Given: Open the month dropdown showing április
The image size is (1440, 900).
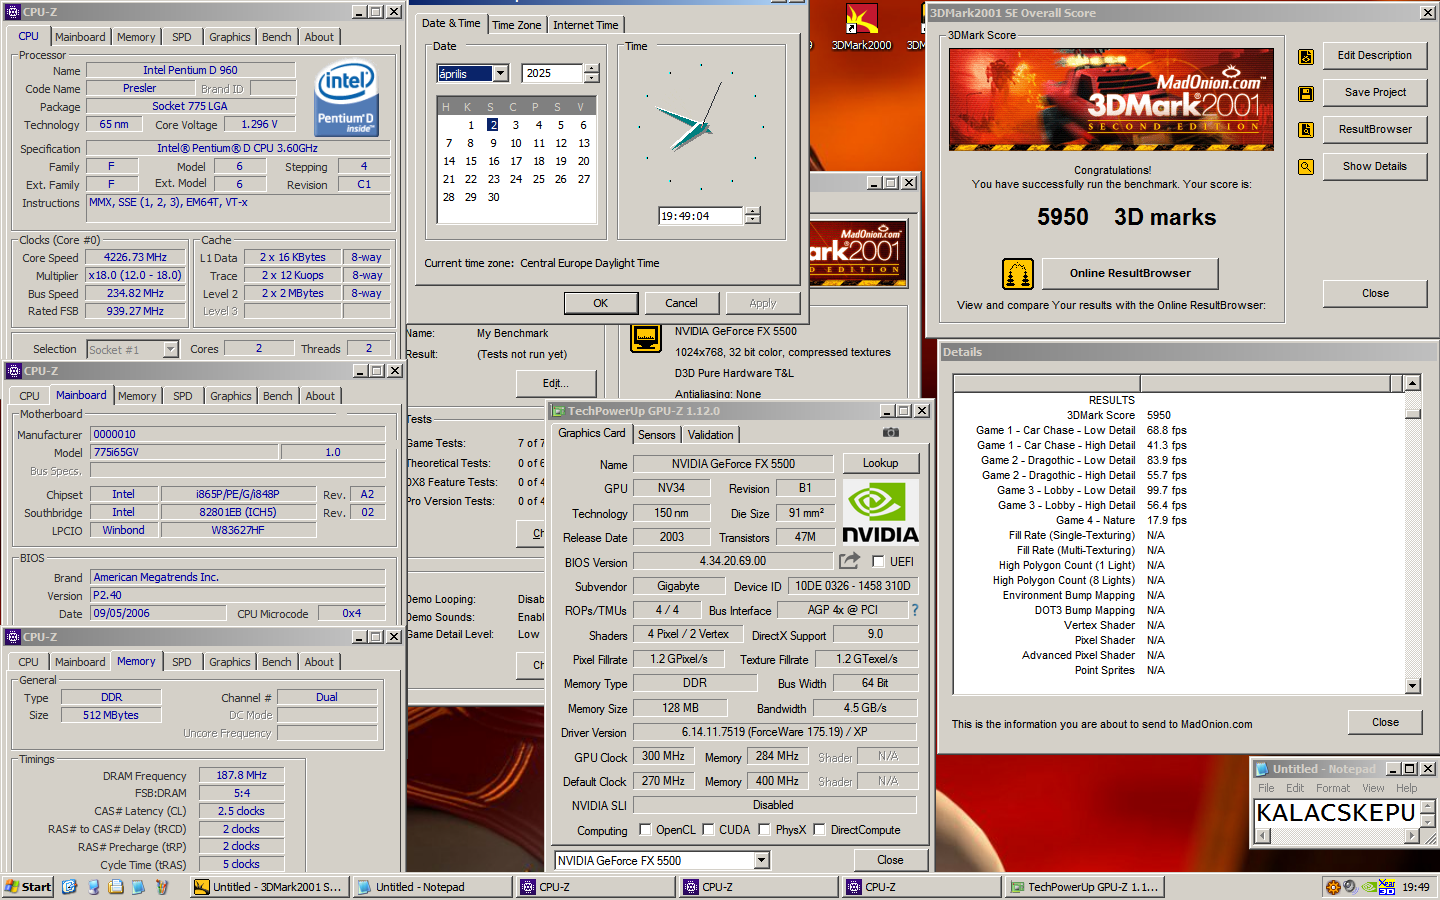Looking at the screenshot, I should tap(501, 73).
